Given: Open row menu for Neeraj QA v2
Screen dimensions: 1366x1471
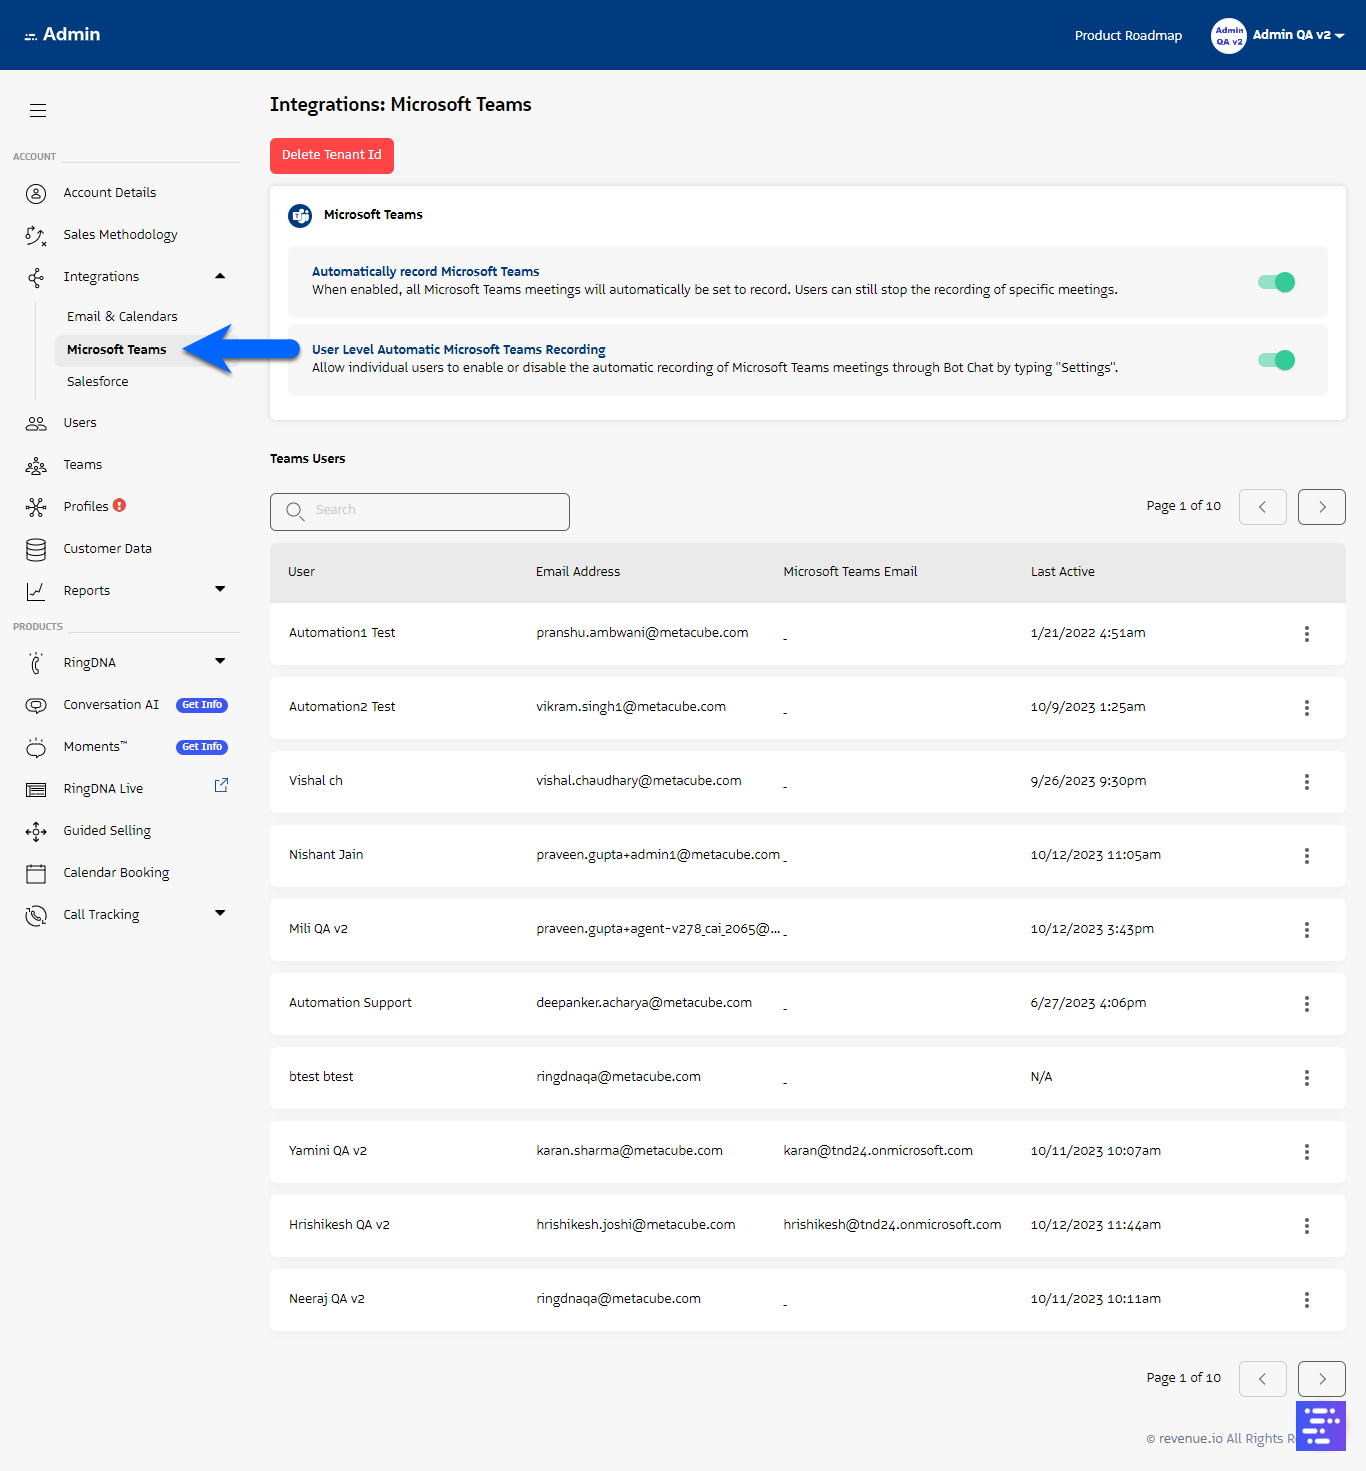Looking at the screenshot, I should coord(1307,1300).
